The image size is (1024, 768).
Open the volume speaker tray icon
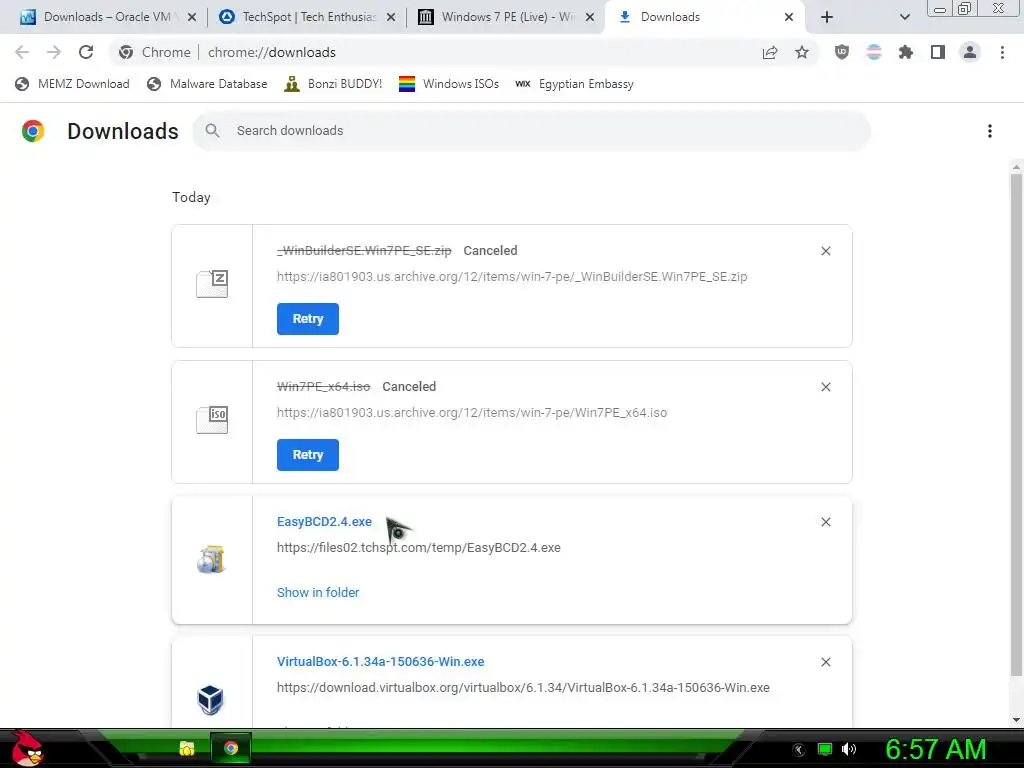[849, 749]
